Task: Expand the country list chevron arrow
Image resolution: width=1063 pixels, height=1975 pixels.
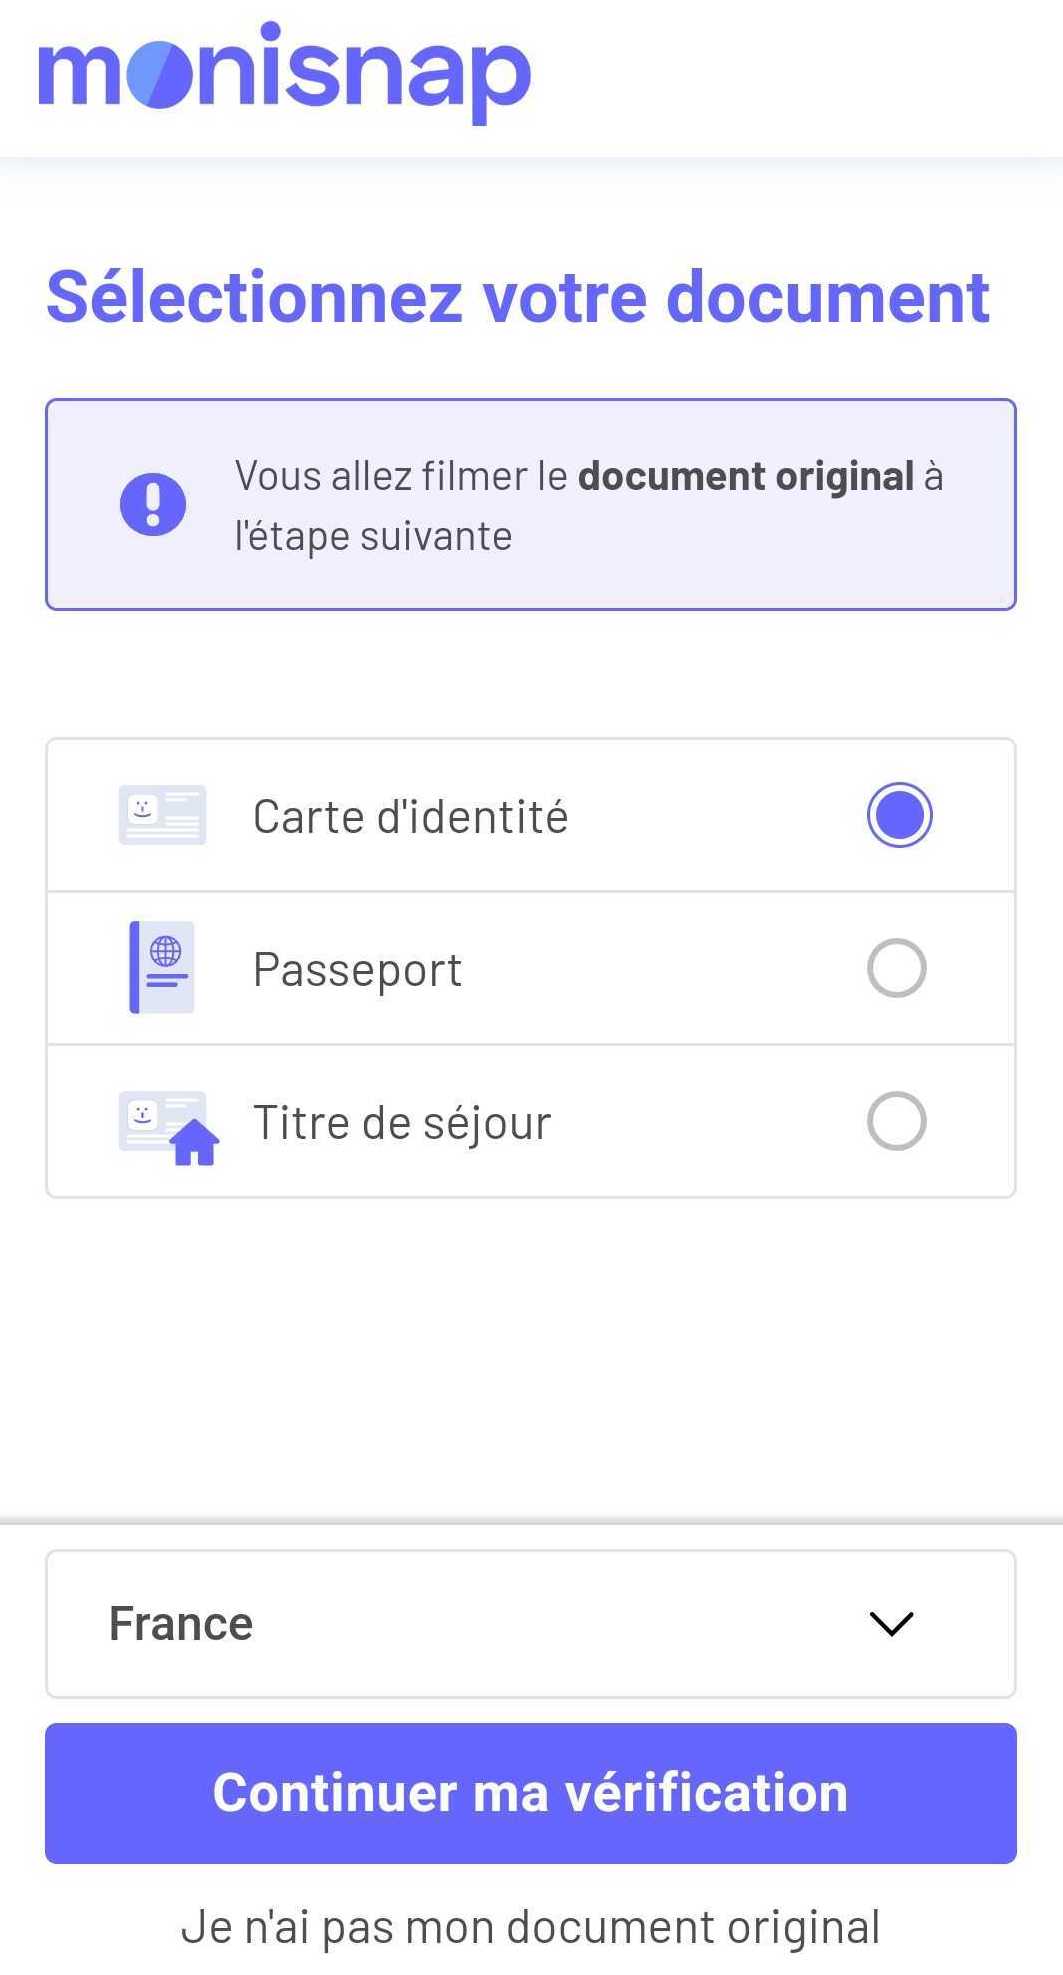Action: click(x=891, y=1623)
